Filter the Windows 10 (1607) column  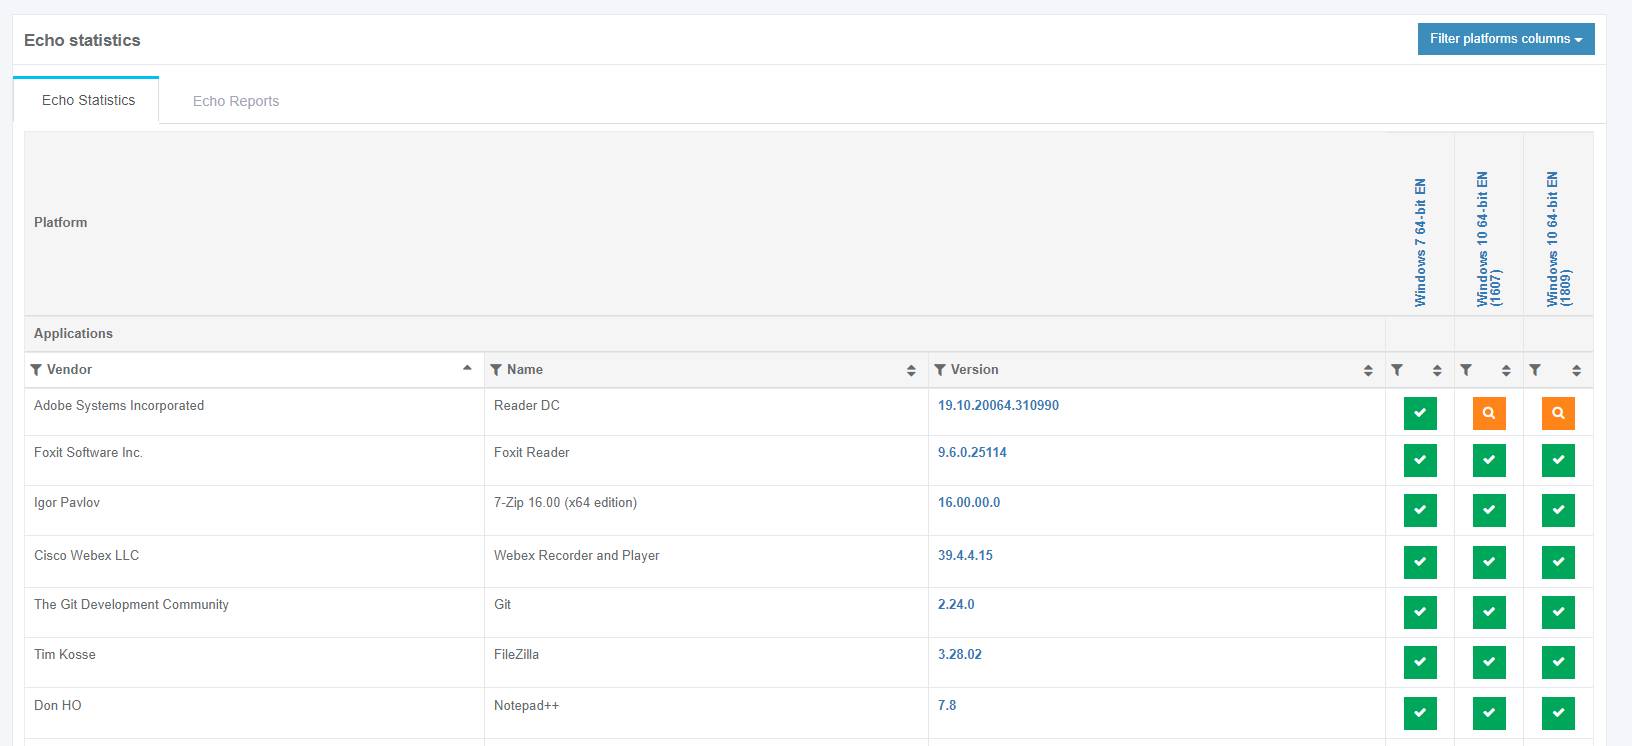(1466, 370)
